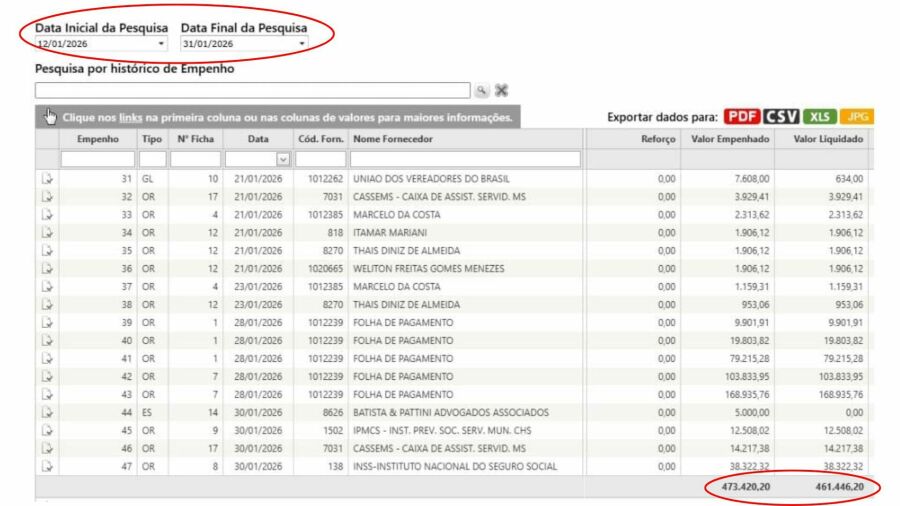Image resolution: width=900 pixels, height=506 pixels.
Task: Open the document icon for empenho 31
Action: click(x=47, y=178)
